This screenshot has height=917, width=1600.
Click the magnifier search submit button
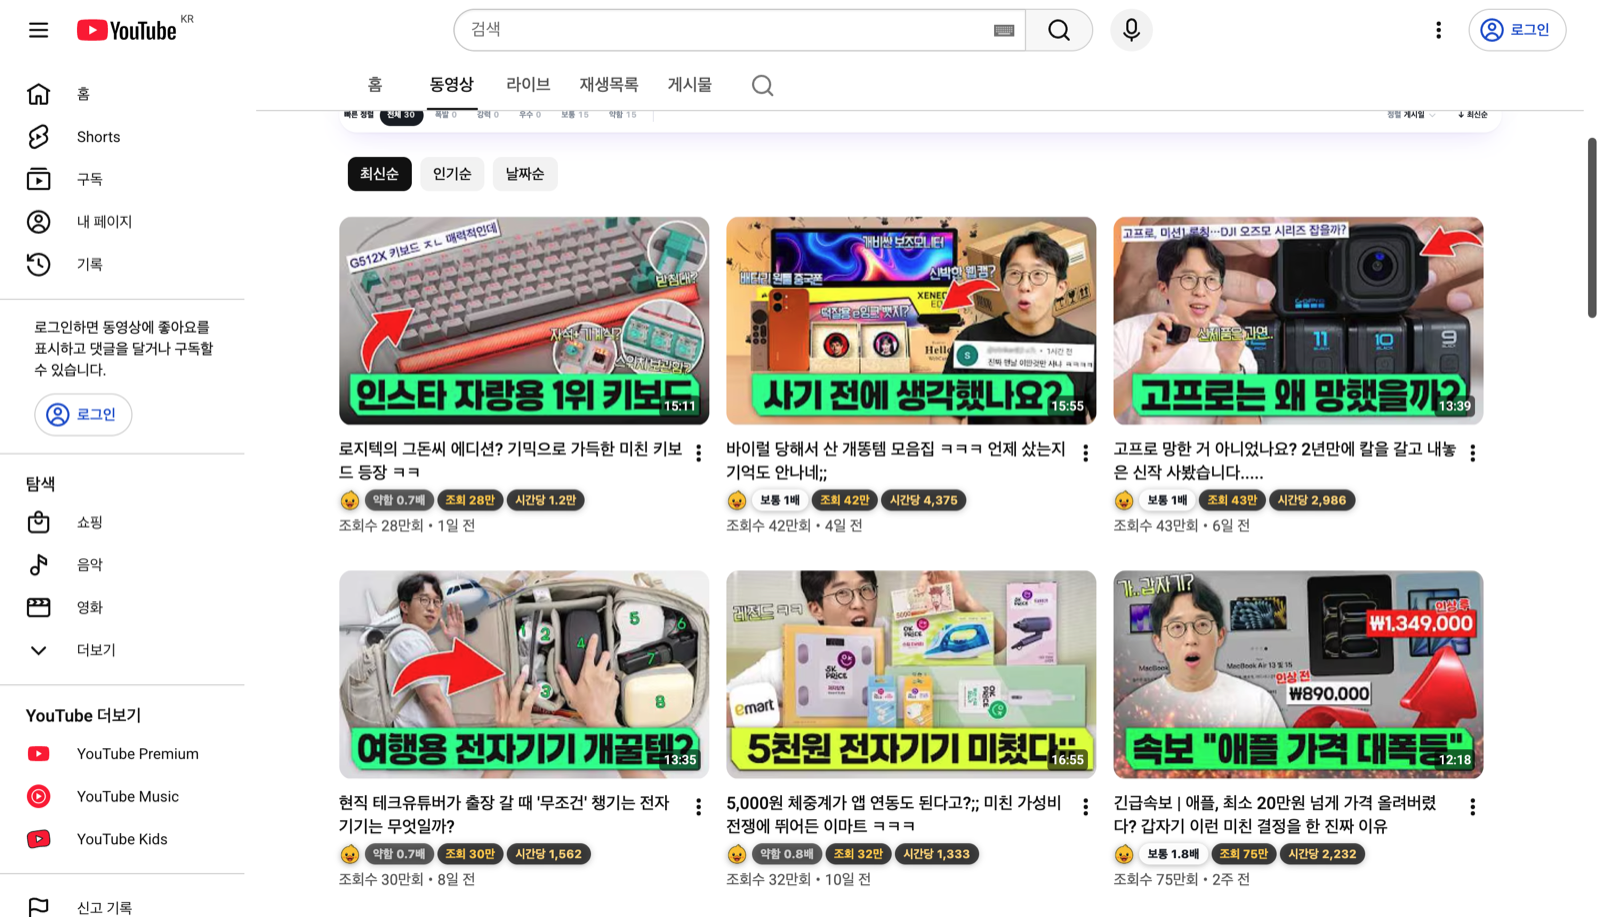click(x=1059, y=30)
